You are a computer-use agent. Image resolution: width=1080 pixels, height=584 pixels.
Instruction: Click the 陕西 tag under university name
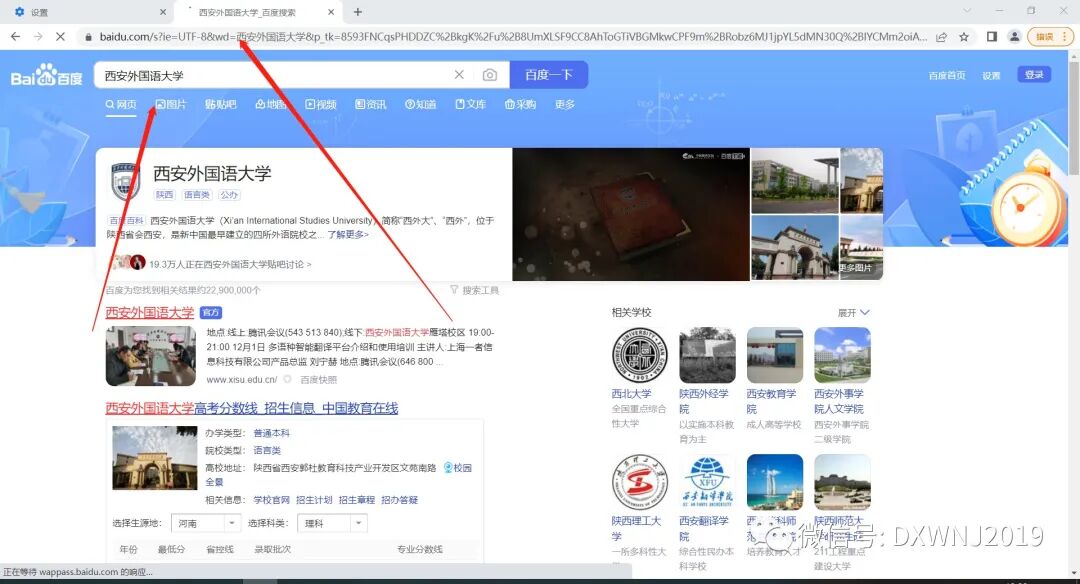(164, 195)
